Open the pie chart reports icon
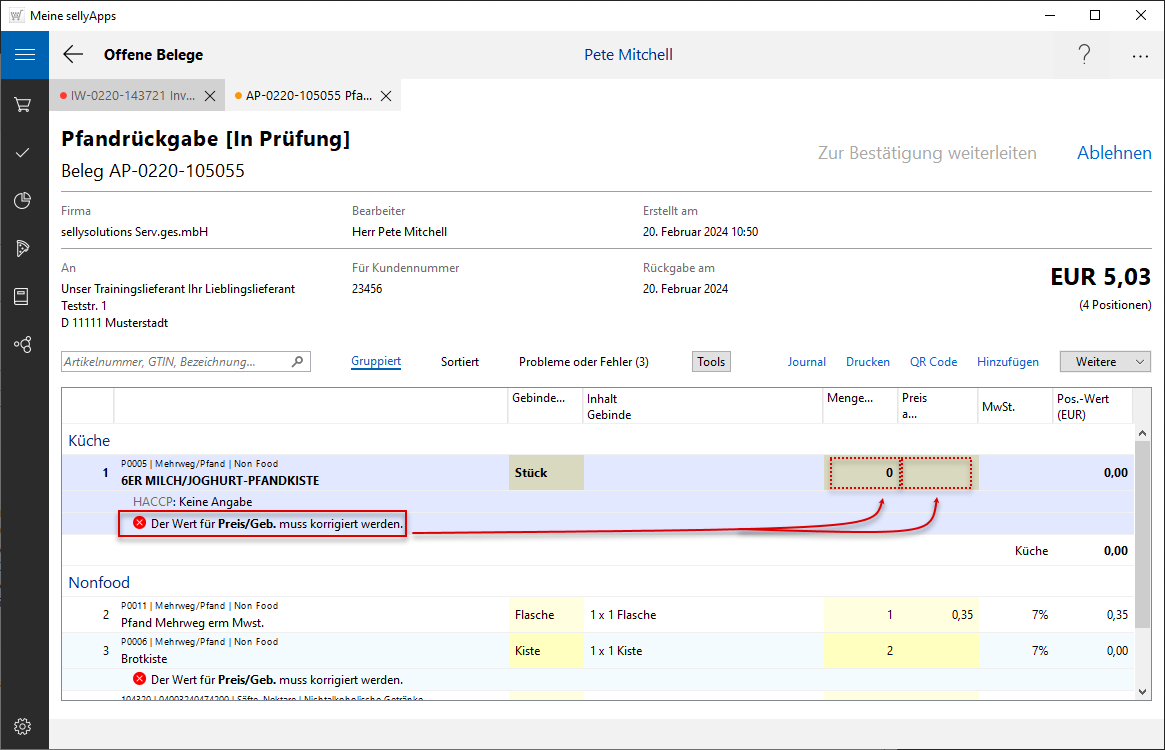Viewport: 1165px width, 750px height. click(24, 200)
